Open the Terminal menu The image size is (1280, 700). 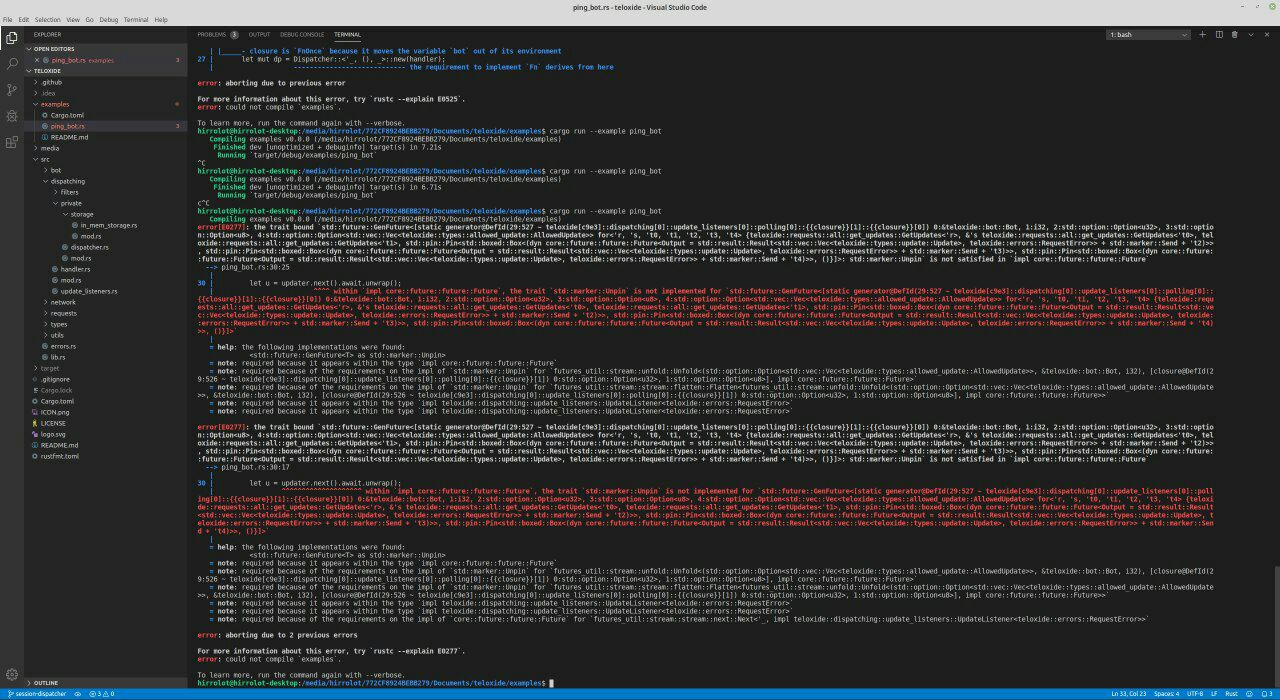pyautogui.click(x=136, y=20)
